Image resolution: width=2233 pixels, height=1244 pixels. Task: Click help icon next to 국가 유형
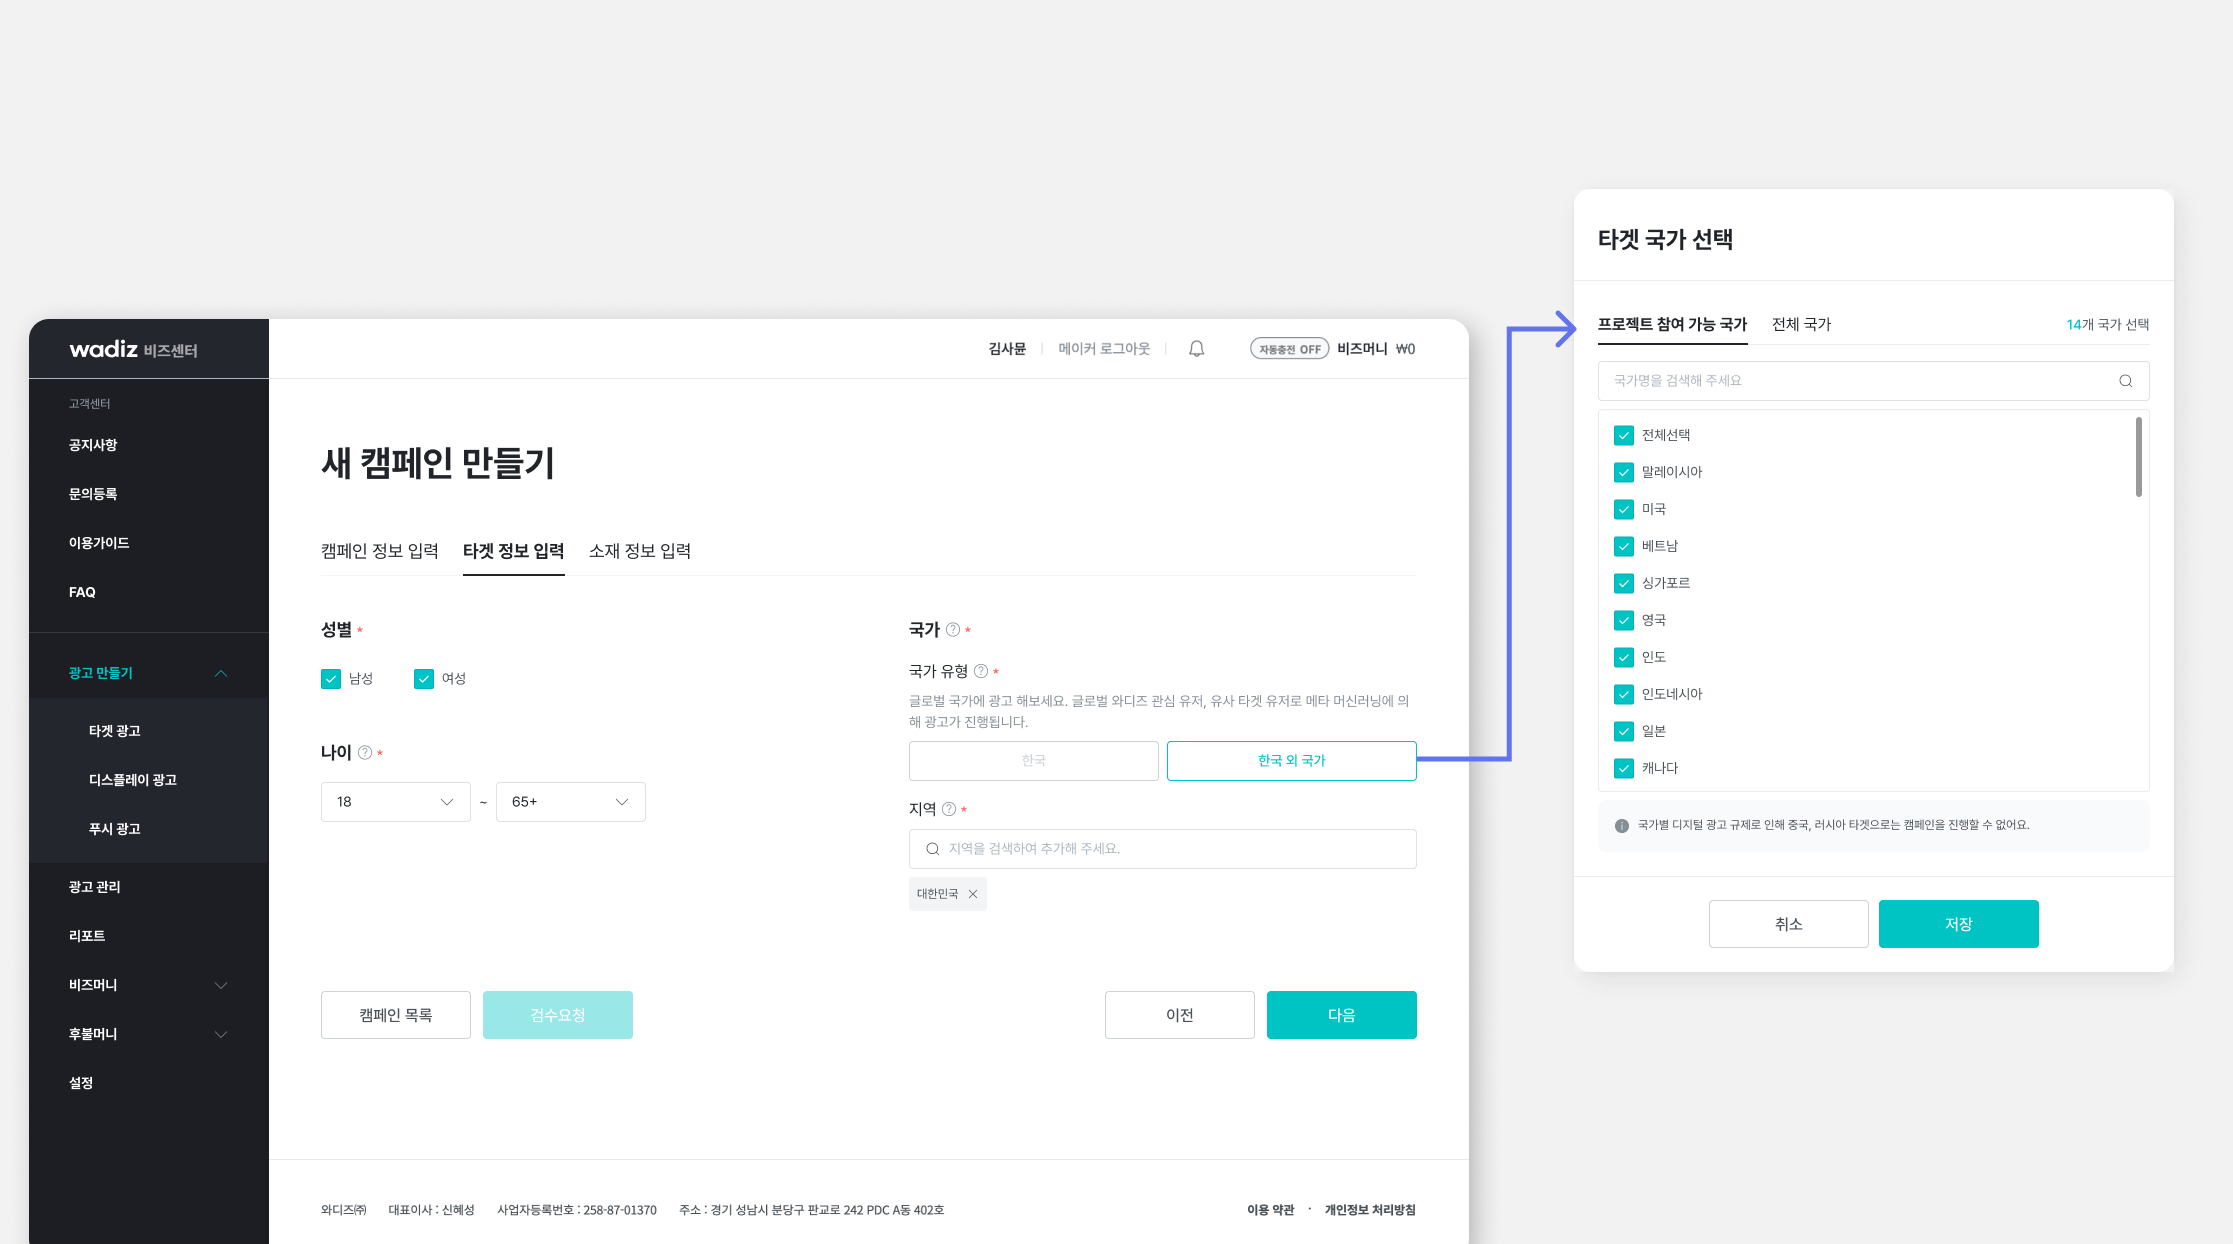(x=981, y=671)
